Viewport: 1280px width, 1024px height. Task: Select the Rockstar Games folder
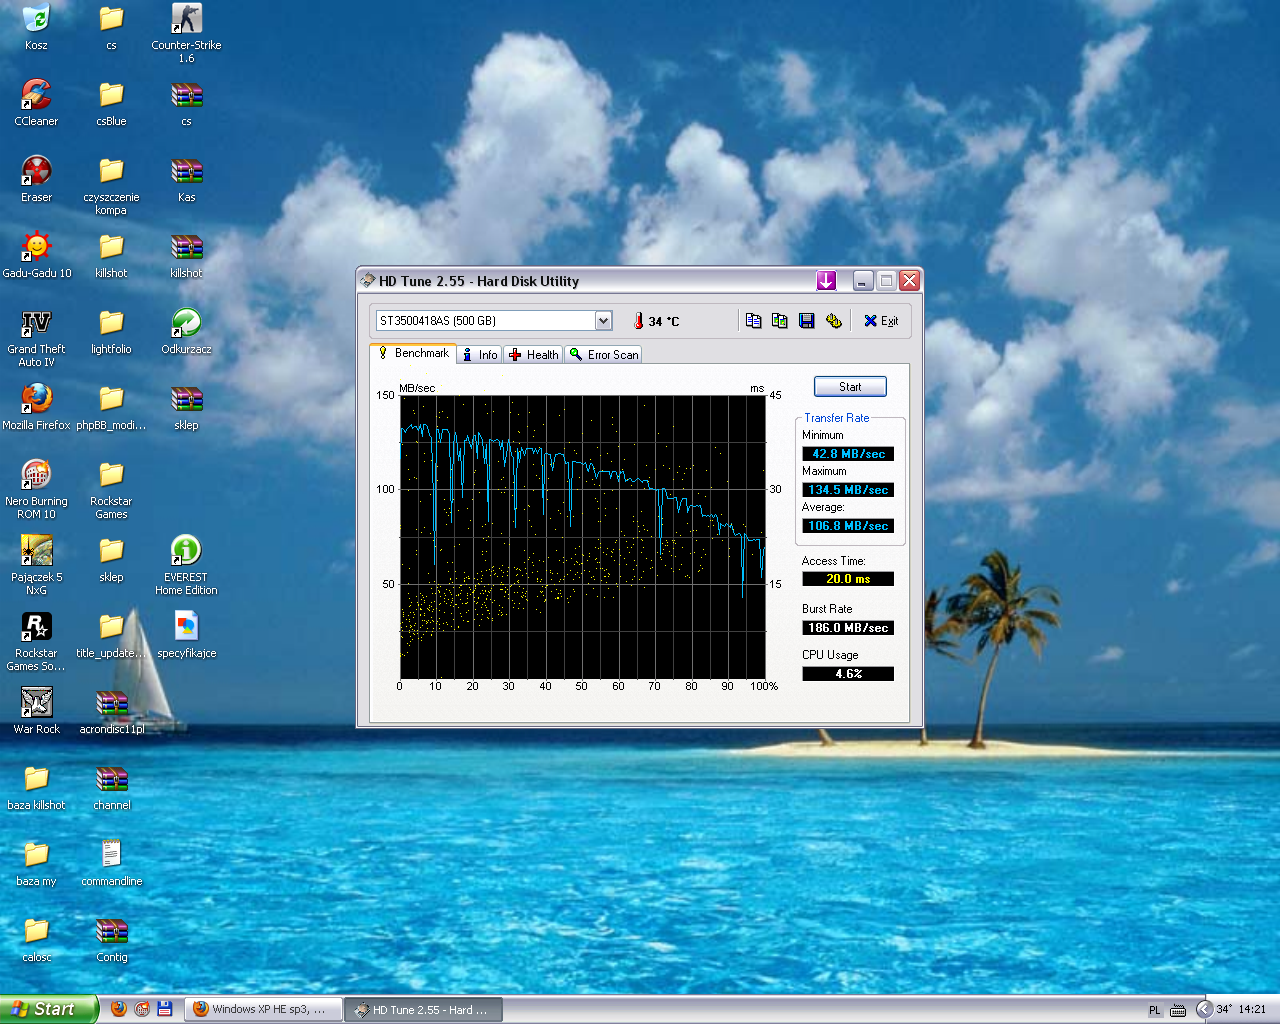(x=111, y=489)
